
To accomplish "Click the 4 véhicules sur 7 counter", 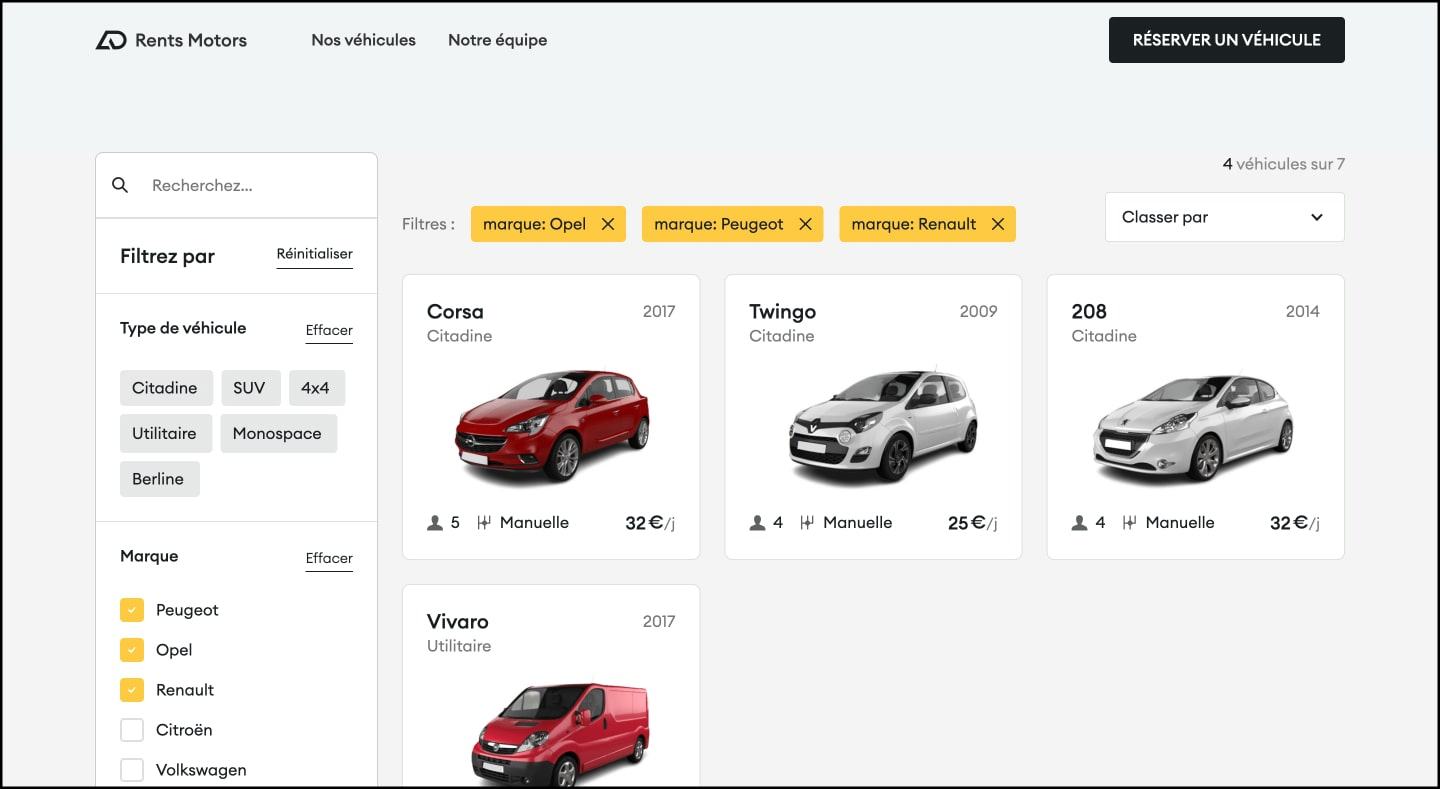I will [1283, 164].
